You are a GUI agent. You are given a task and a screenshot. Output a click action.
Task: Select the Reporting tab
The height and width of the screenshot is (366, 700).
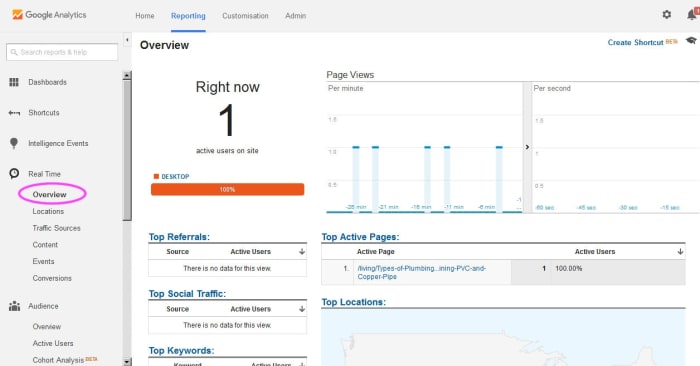(x=188, y=16)
